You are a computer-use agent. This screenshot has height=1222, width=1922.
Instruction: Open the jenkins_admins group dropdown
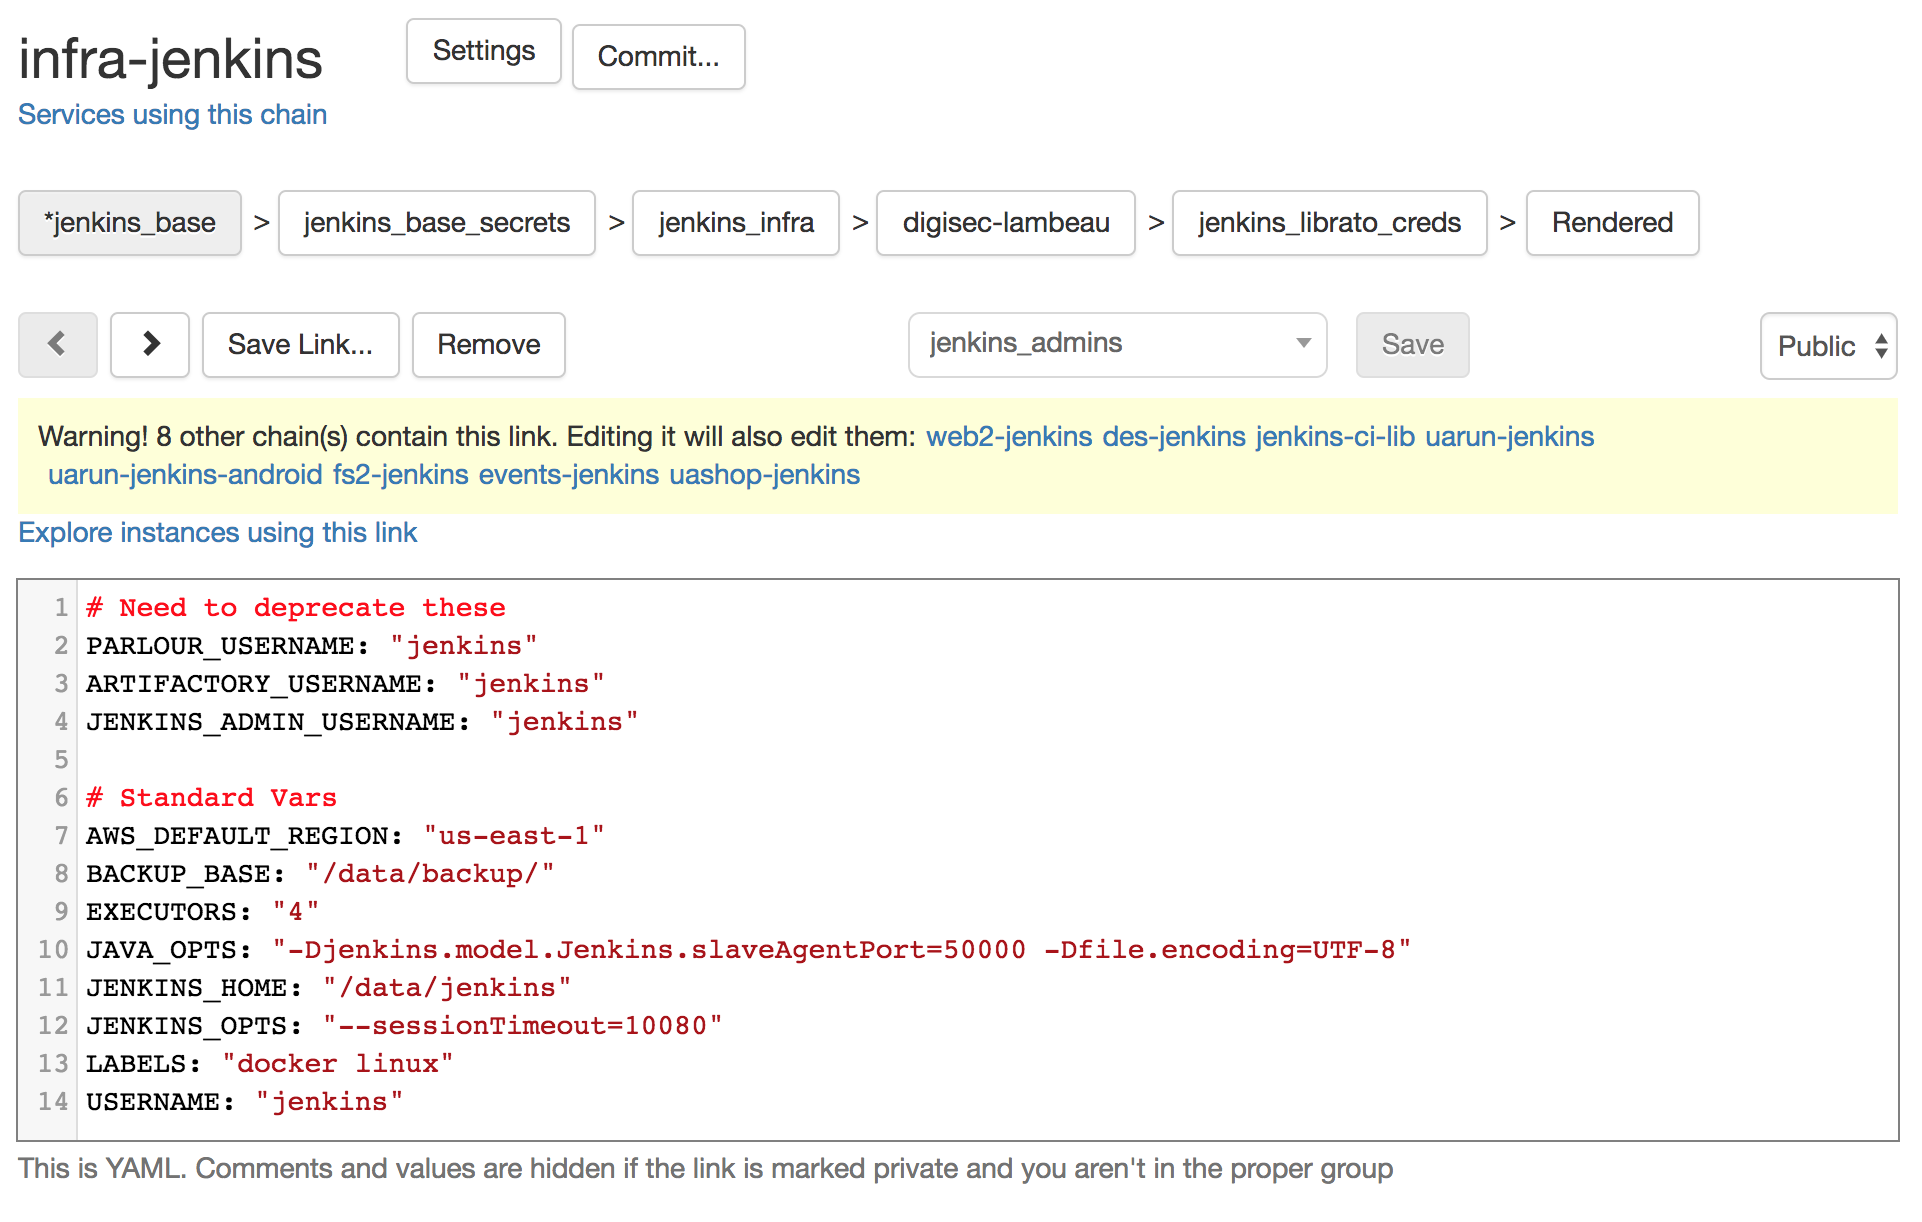pyautogui.click(x=1116, y=345)
